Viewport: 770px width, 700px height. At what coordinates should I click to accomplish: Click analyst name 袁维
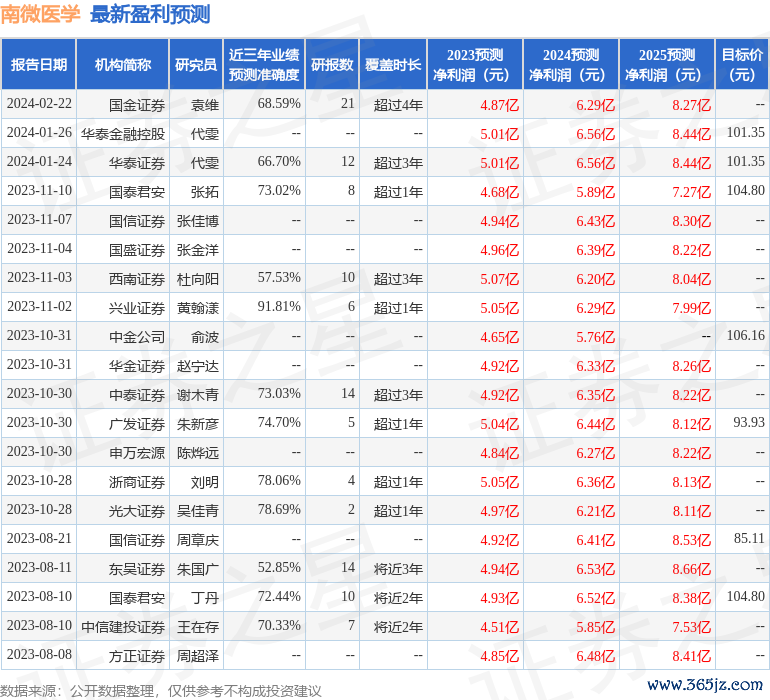coord(205,105)
